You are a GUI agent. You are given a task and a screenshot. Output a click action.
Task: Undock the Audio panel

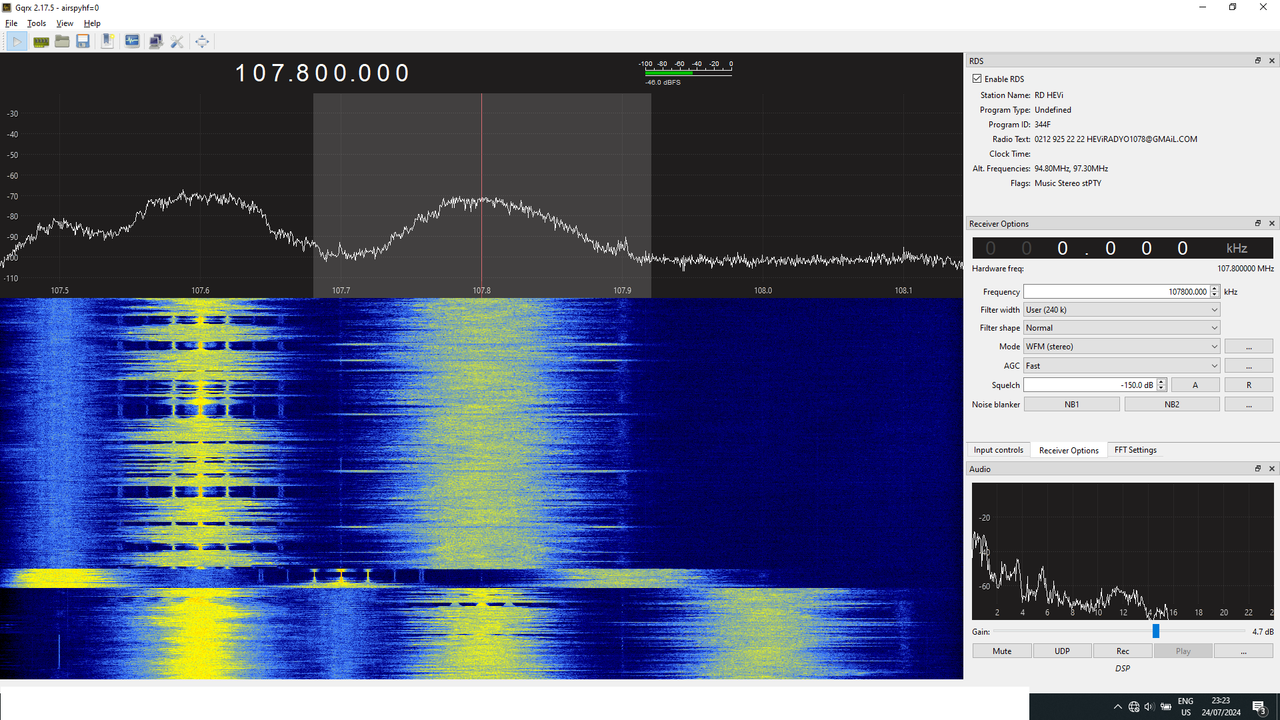1258,469
